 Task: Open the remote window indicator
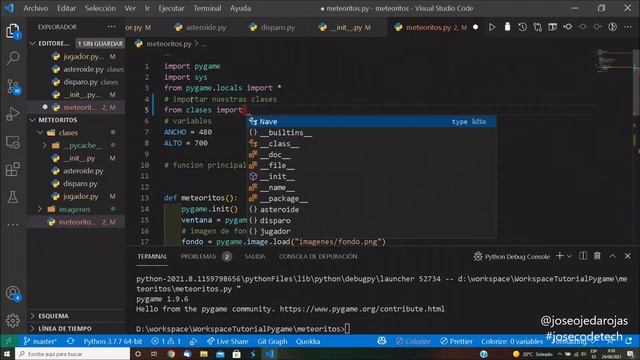pyautogui.click(x=8, y=341)
